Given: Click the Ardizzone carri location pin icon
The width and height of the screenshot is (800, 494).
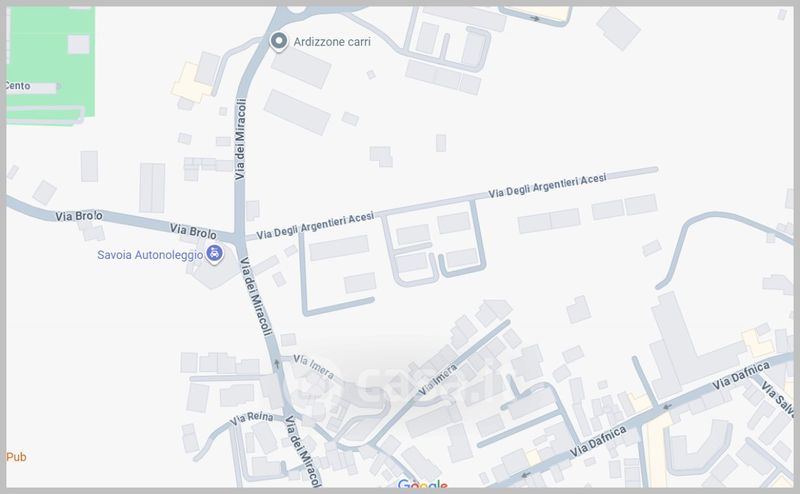Looking at the screenshot, I should [279, 41].
